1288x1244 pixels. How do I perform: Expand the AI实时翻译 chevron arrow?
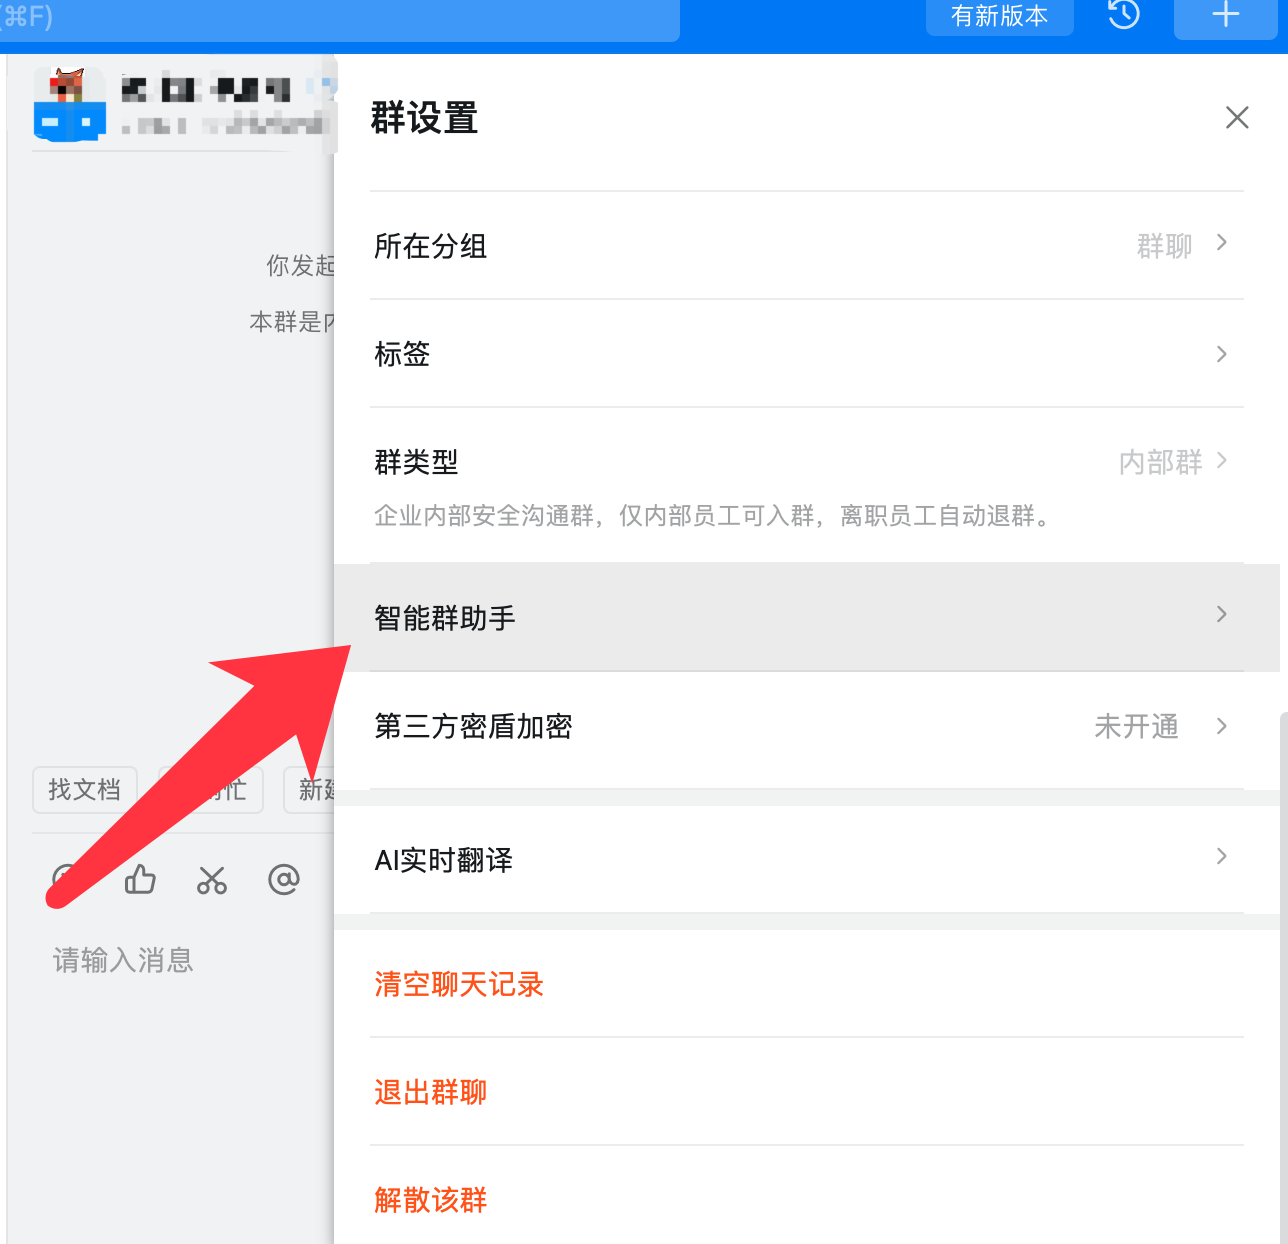click(1222, 856)
